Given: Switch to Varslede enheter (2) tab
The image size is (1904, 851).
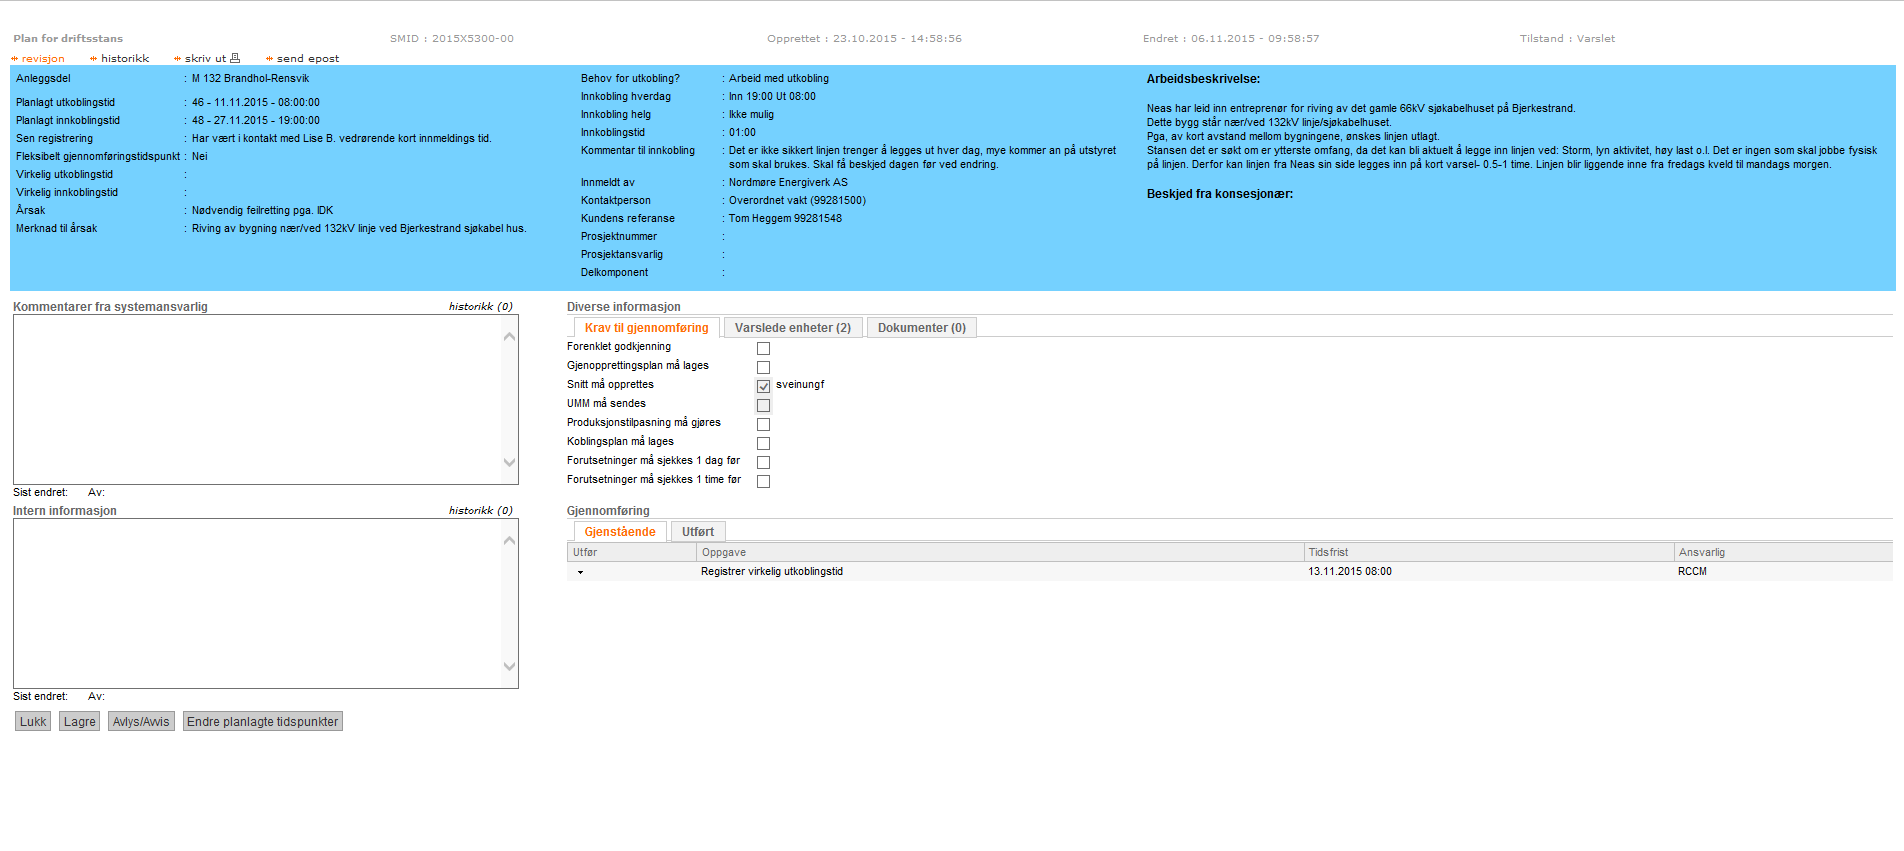Looking at the screenshot, I should (793, 328).
